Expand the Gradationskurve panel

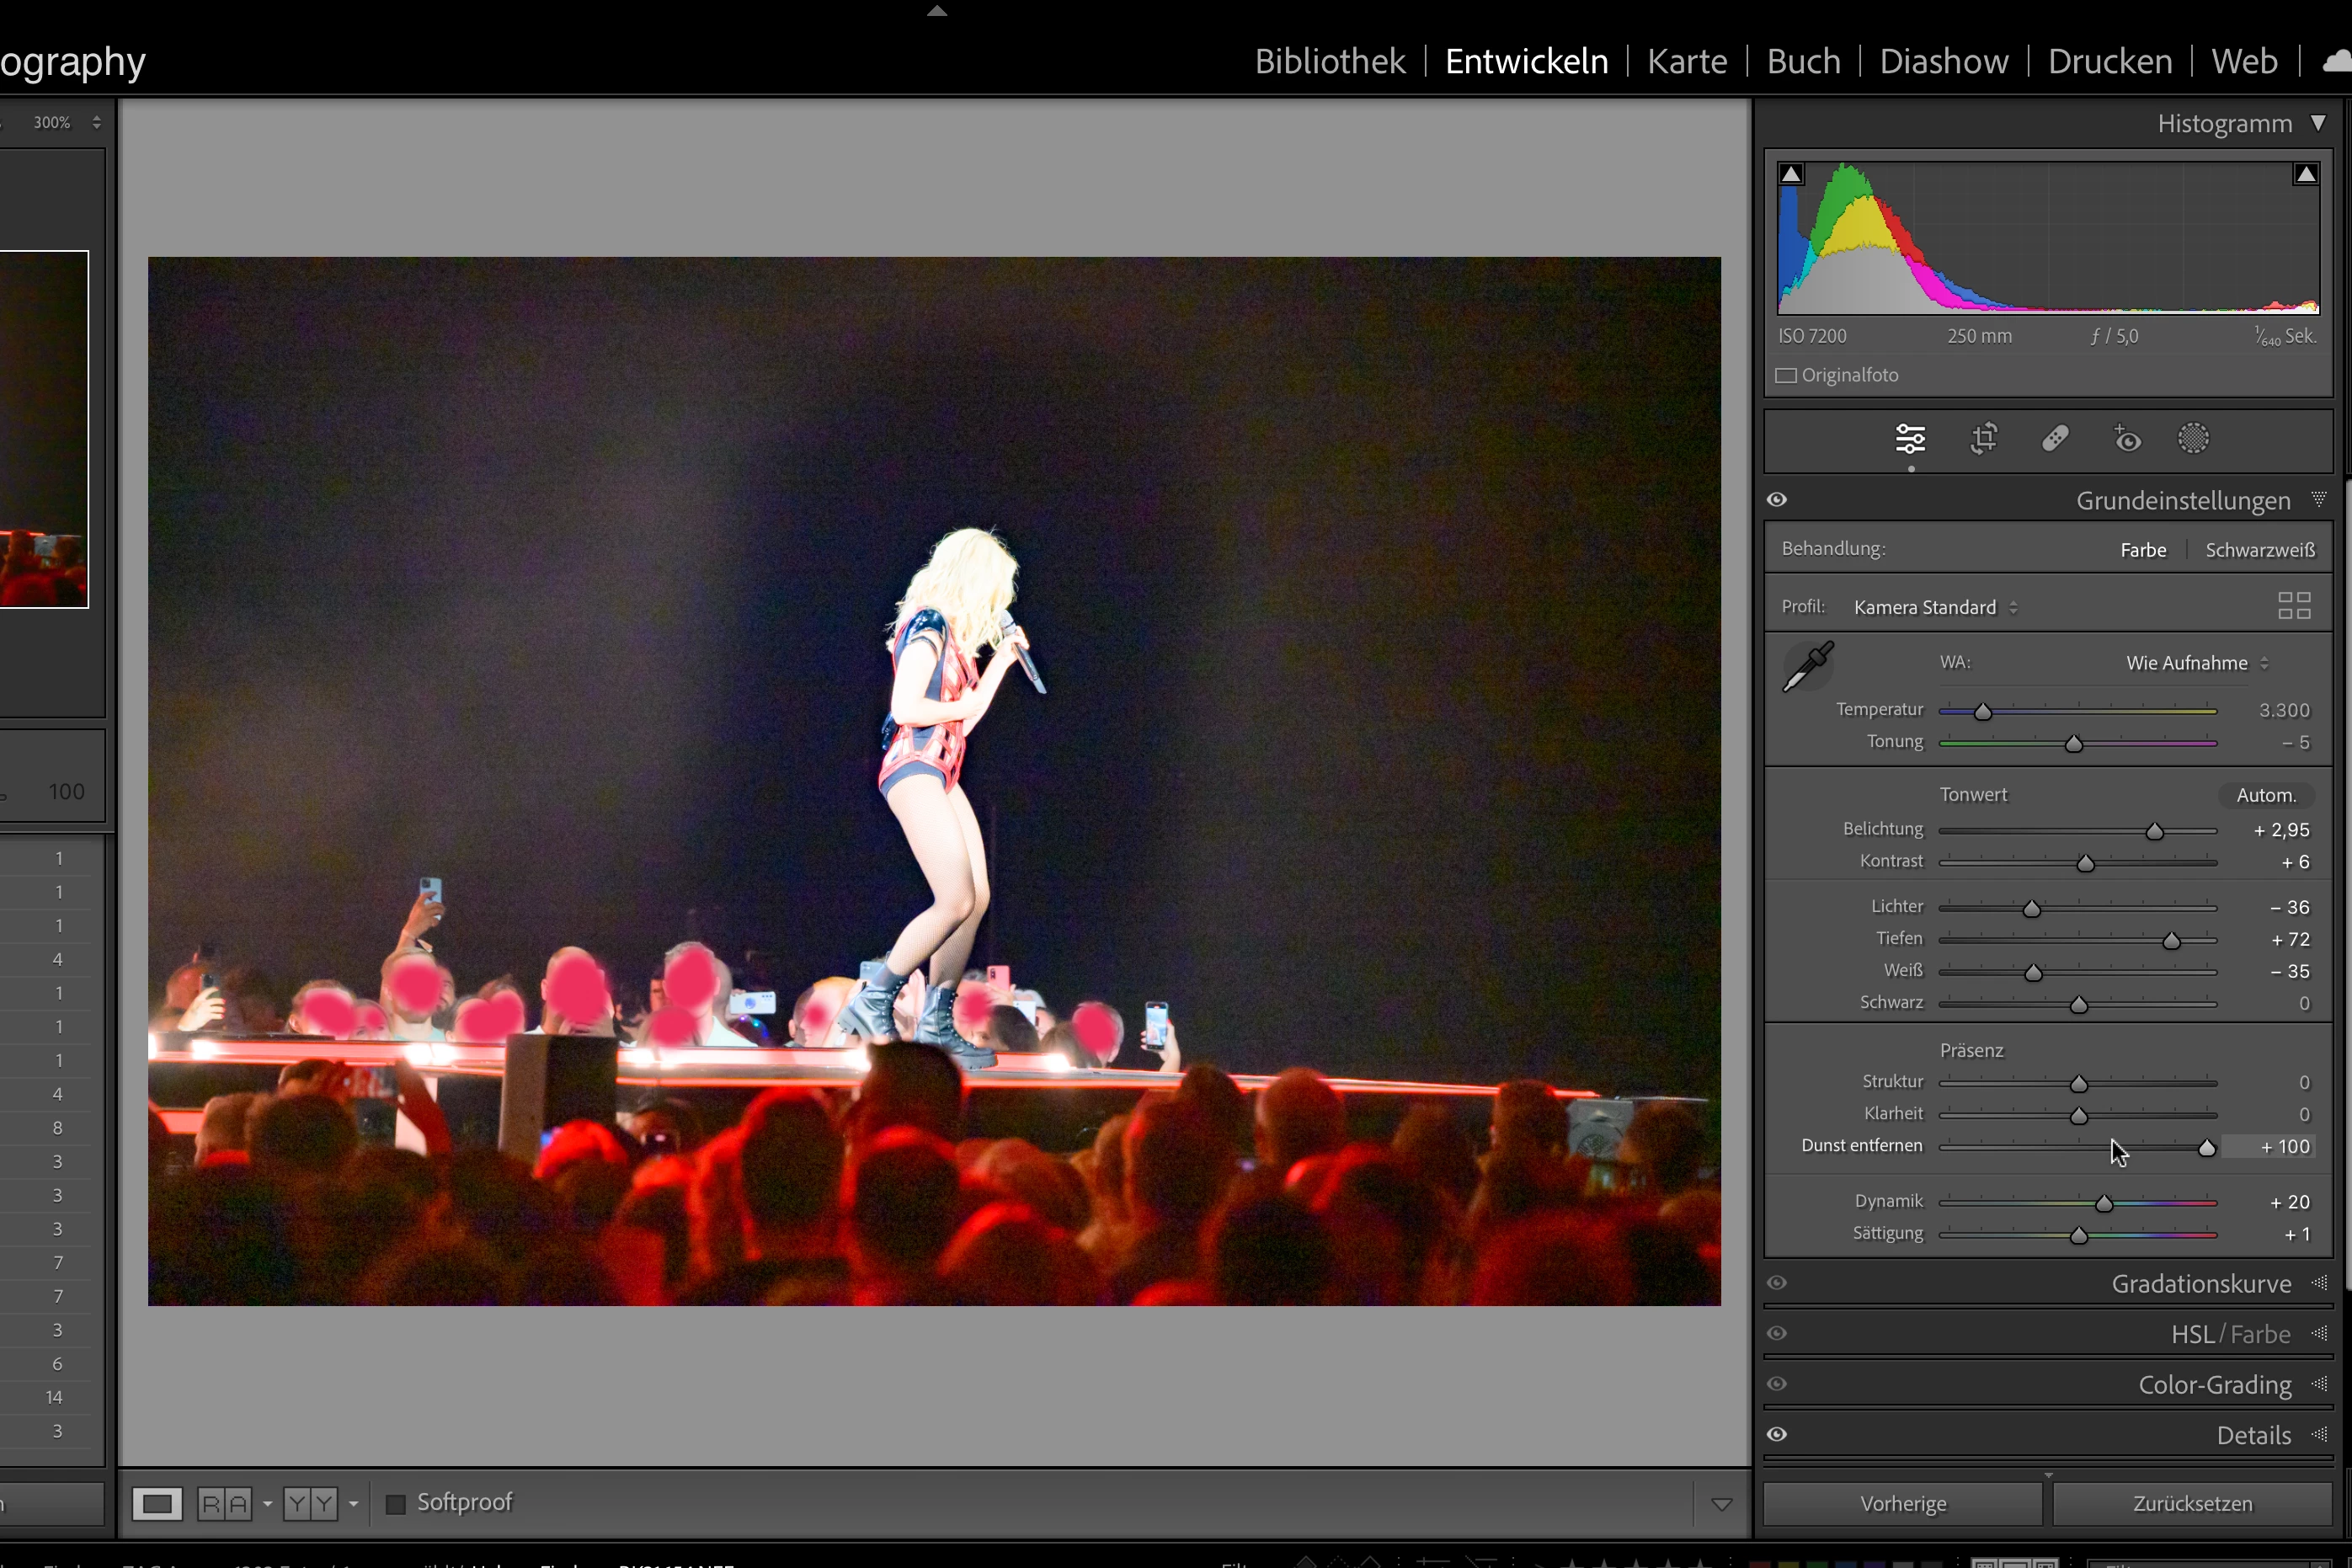[2201, 1284]
